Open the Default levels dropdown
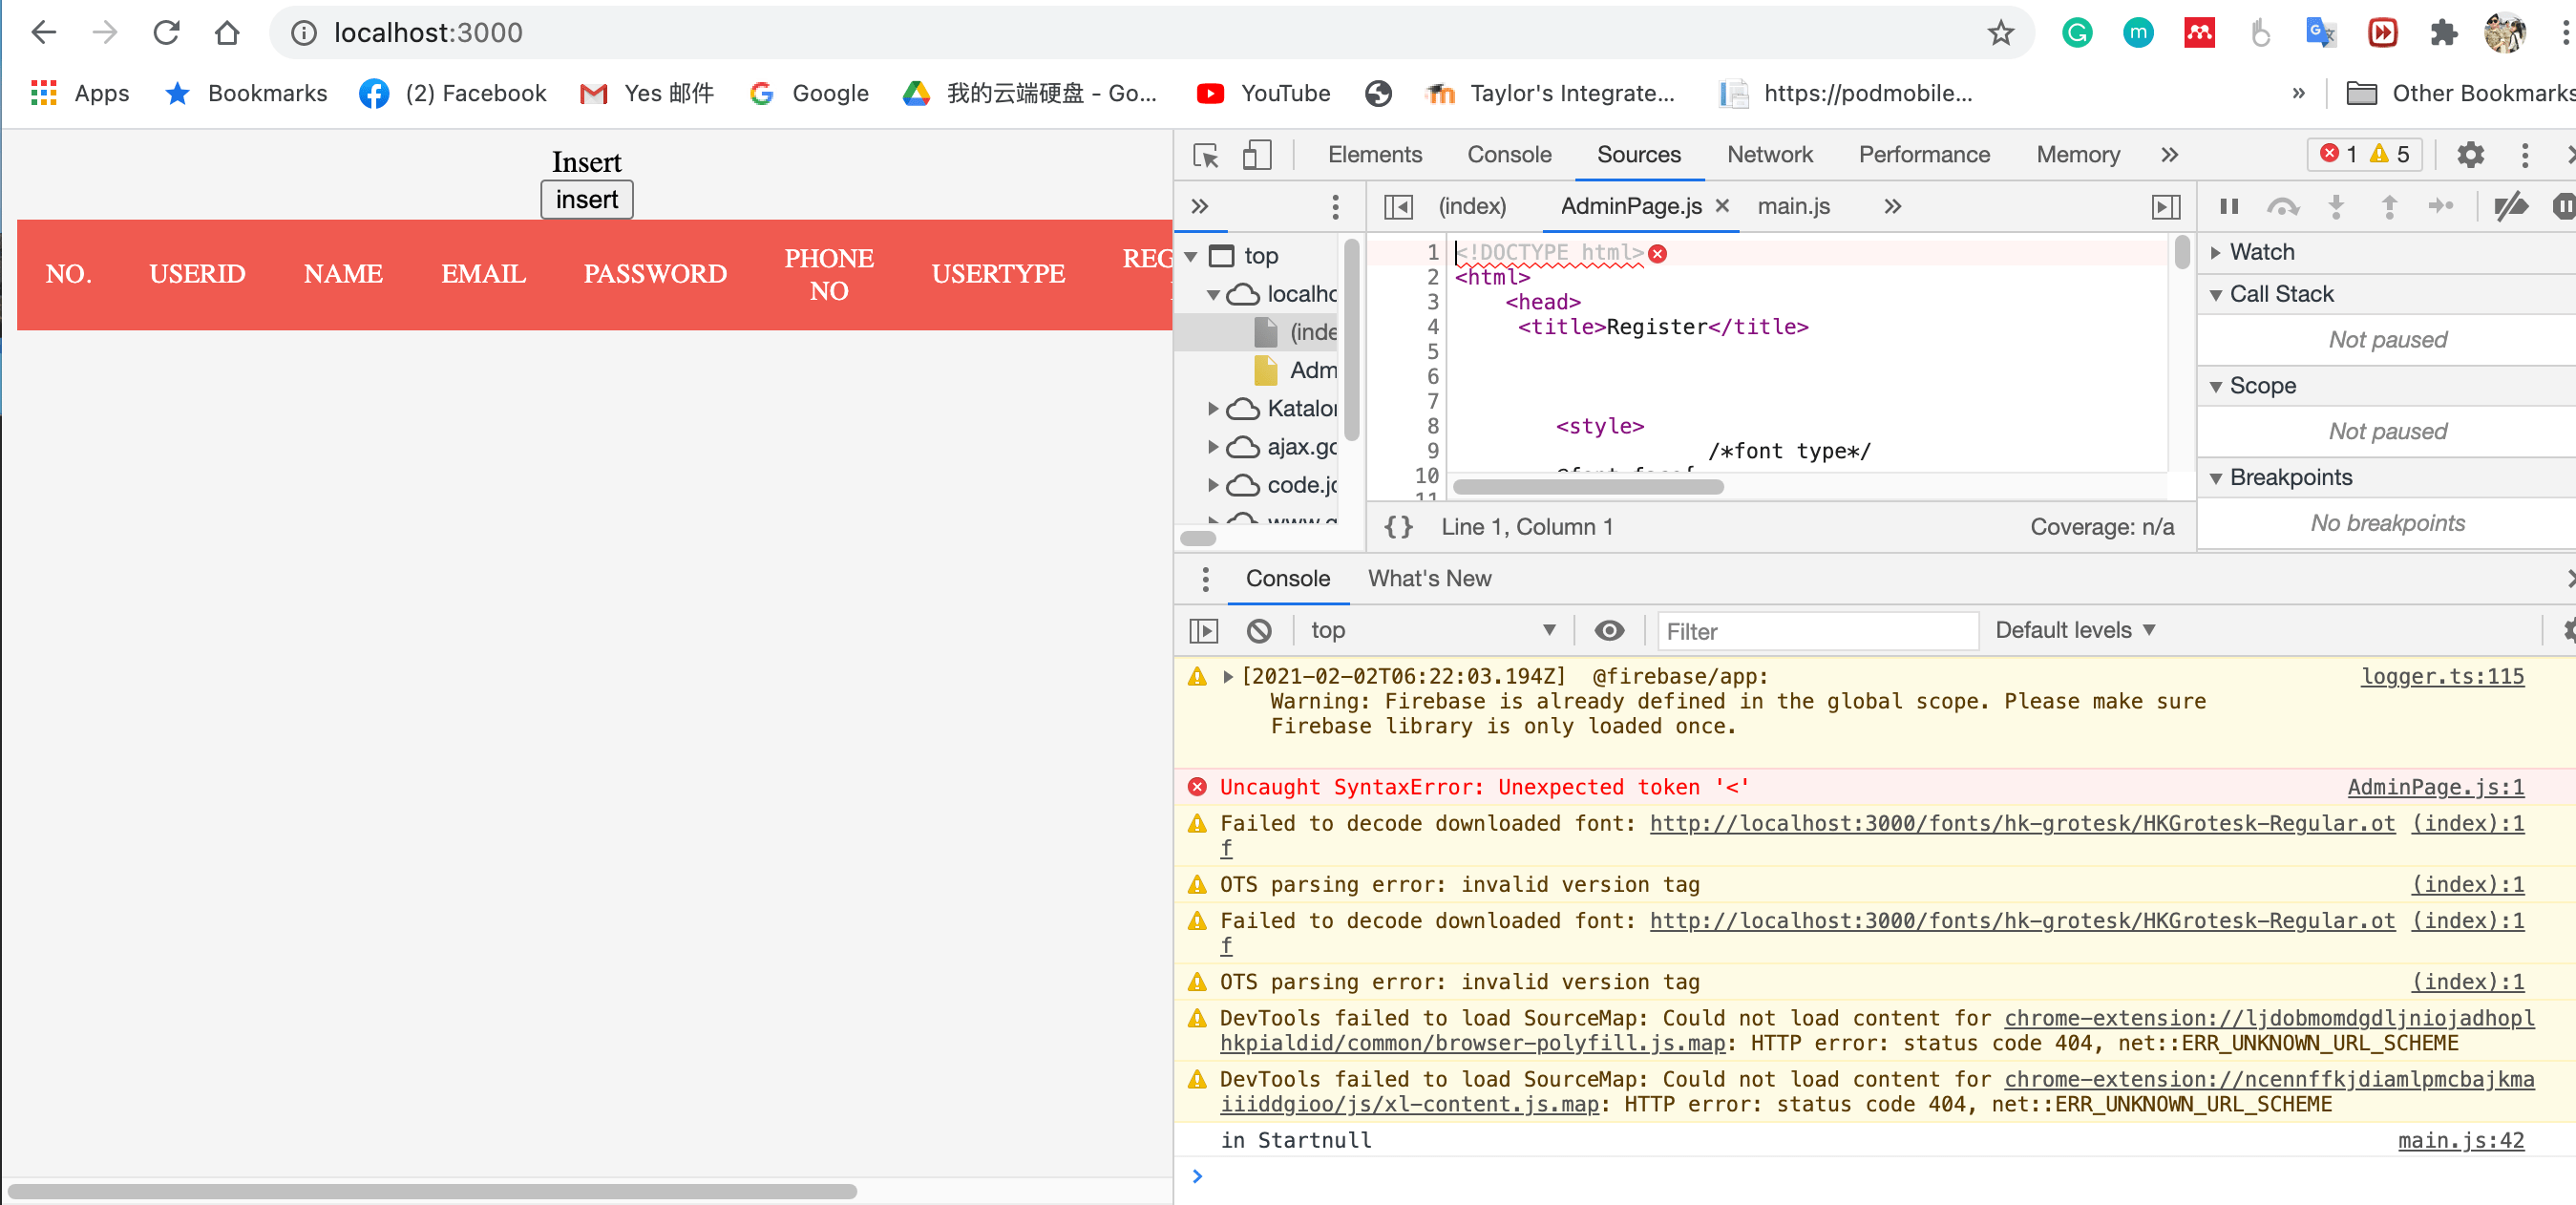This screenshot has width=2576, height=1205. 2074,631
